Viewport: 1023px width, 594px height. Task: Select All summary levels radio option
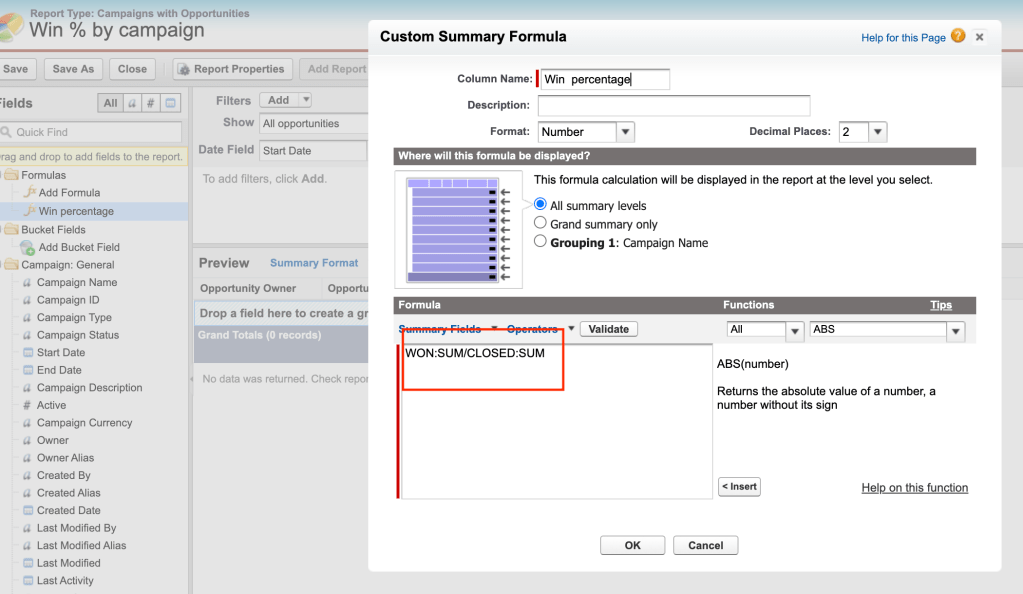click(x=541, y=205)
